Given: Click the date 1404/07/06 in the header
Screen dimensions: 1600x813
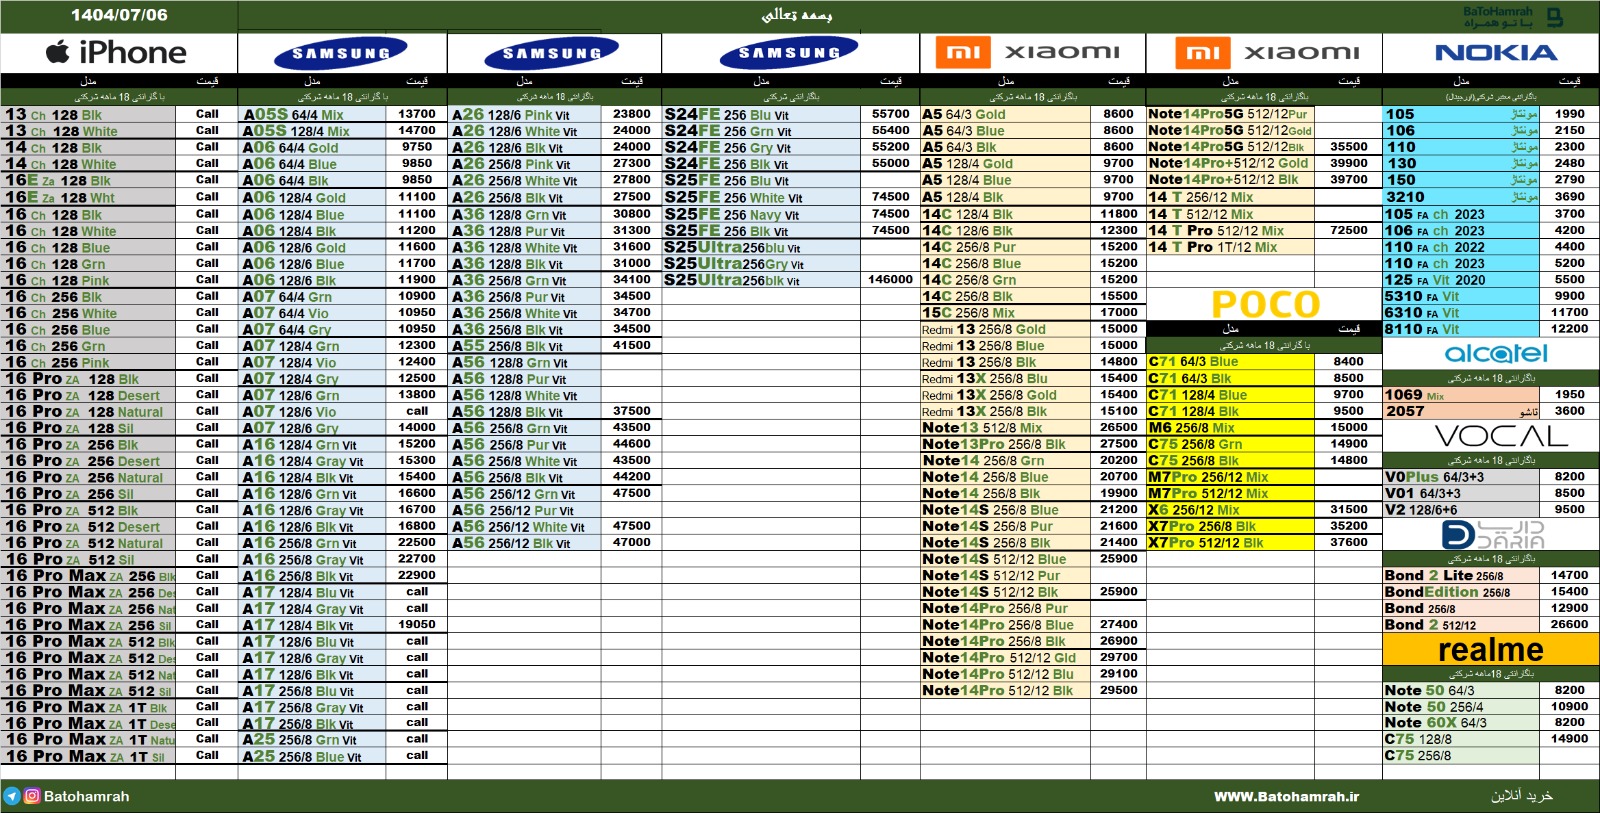Looking at the screenshot, I should 119,15.
